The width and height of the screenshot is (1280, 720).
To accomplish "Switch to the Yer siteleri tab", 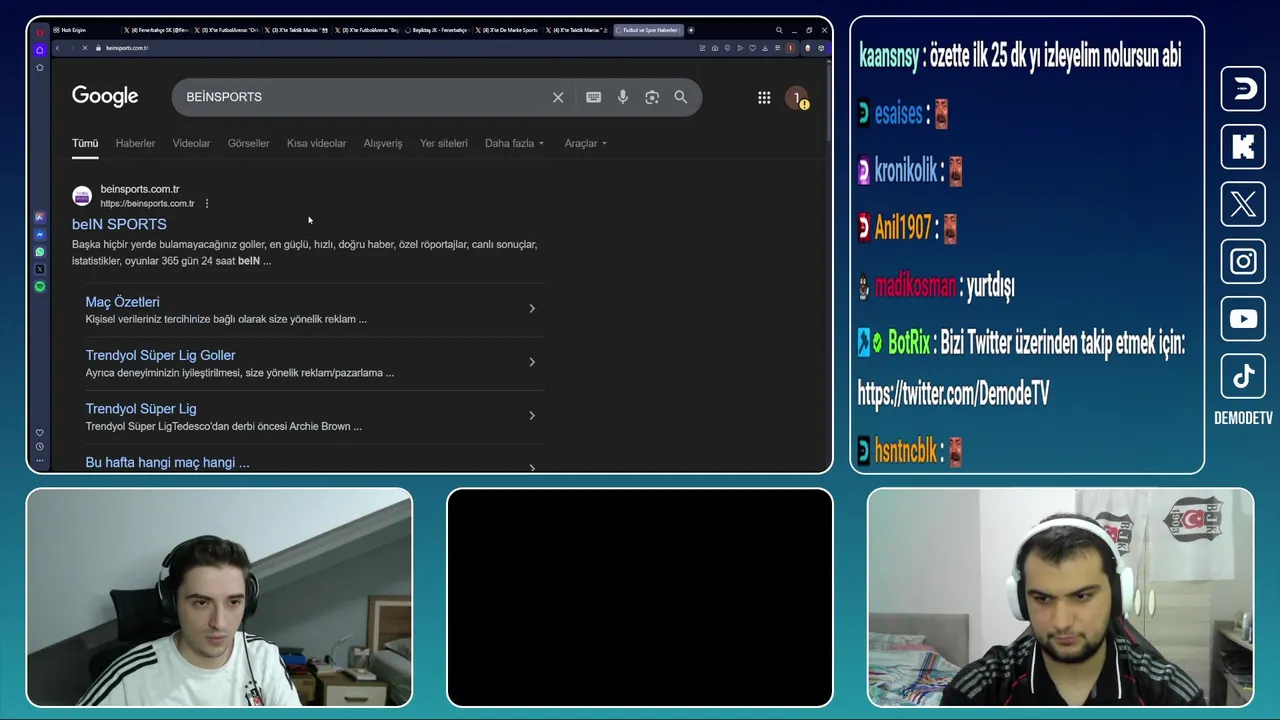I will (444, 143).
